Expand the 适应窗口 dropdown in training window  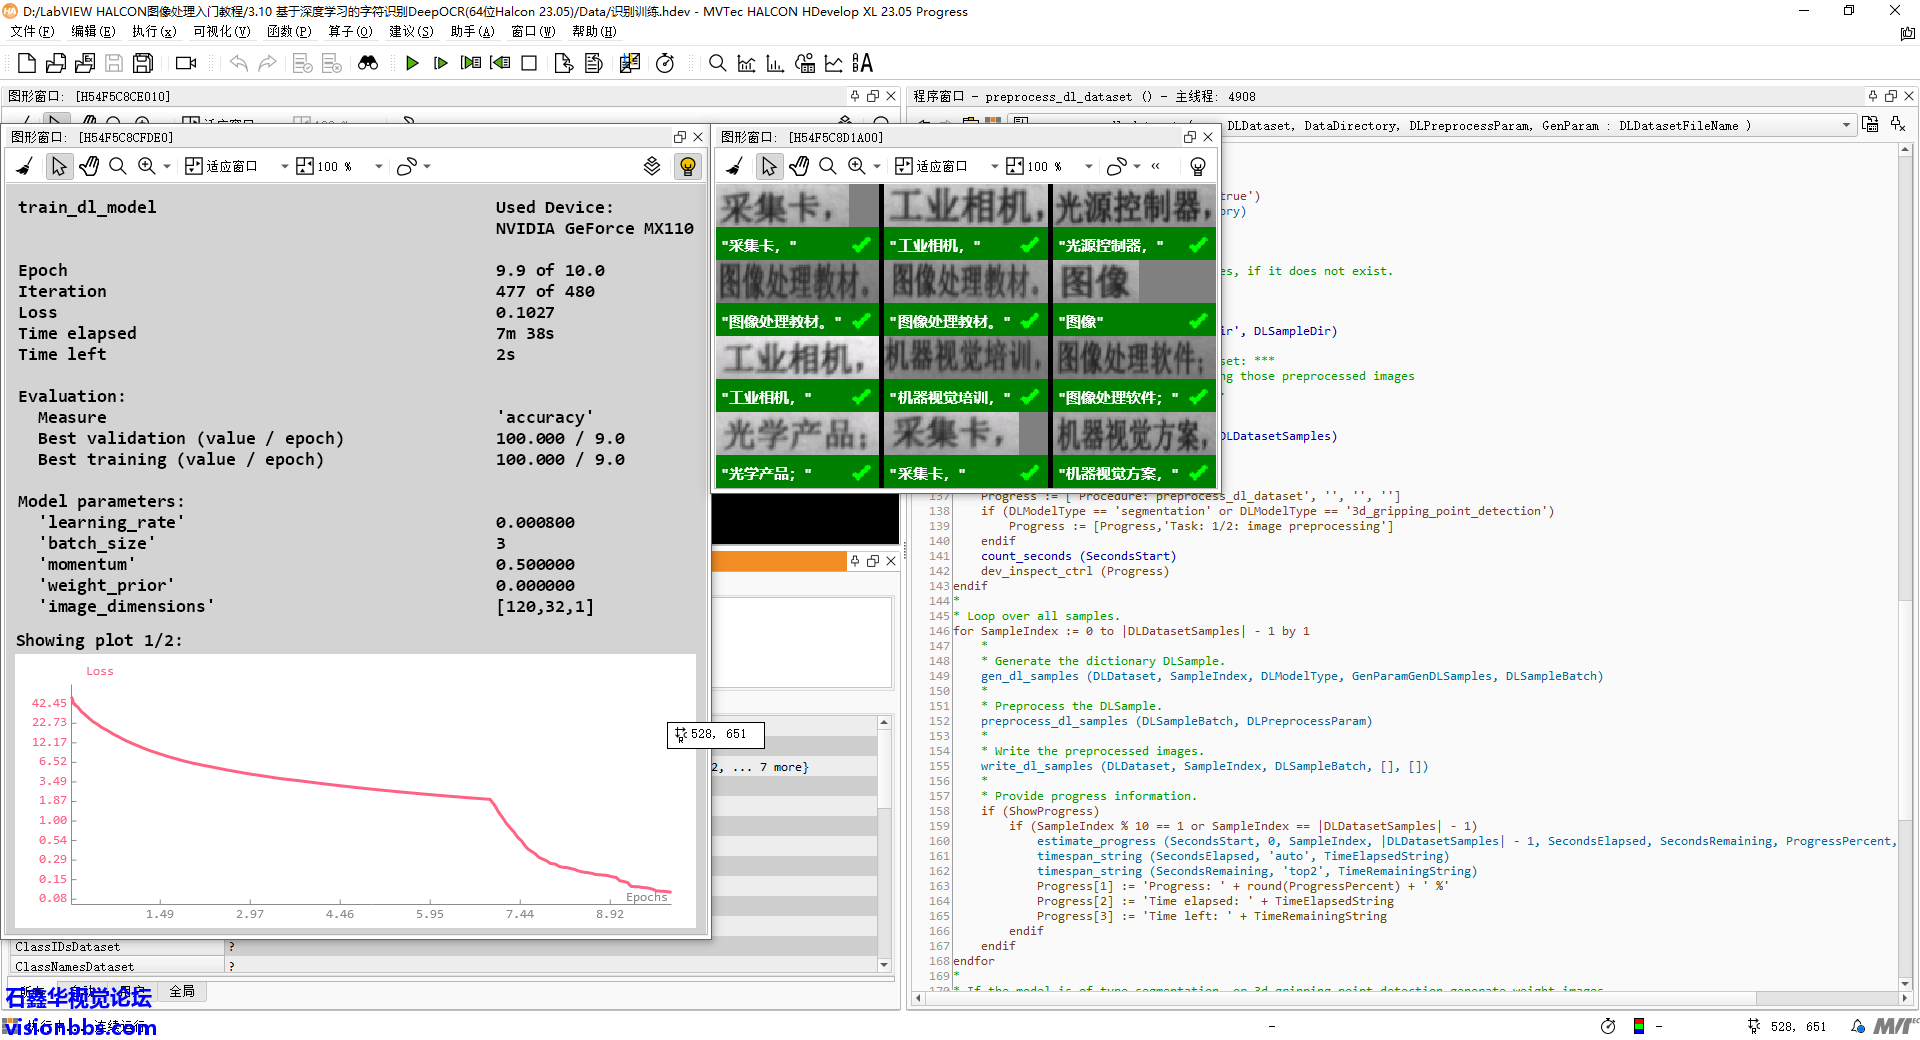284,166
